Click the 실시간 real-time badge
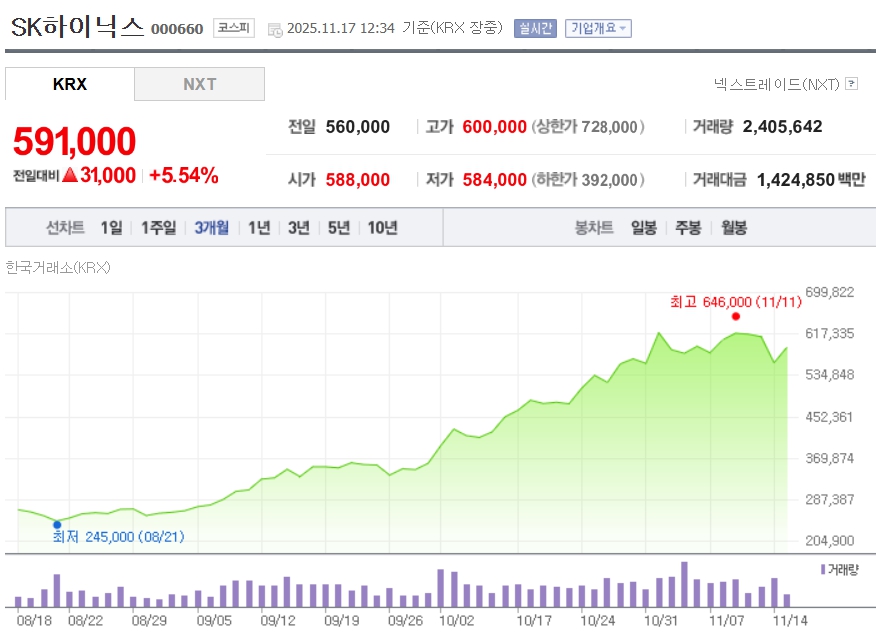The image size is (876, 639). pyautogui.click(x=535, y=28)
